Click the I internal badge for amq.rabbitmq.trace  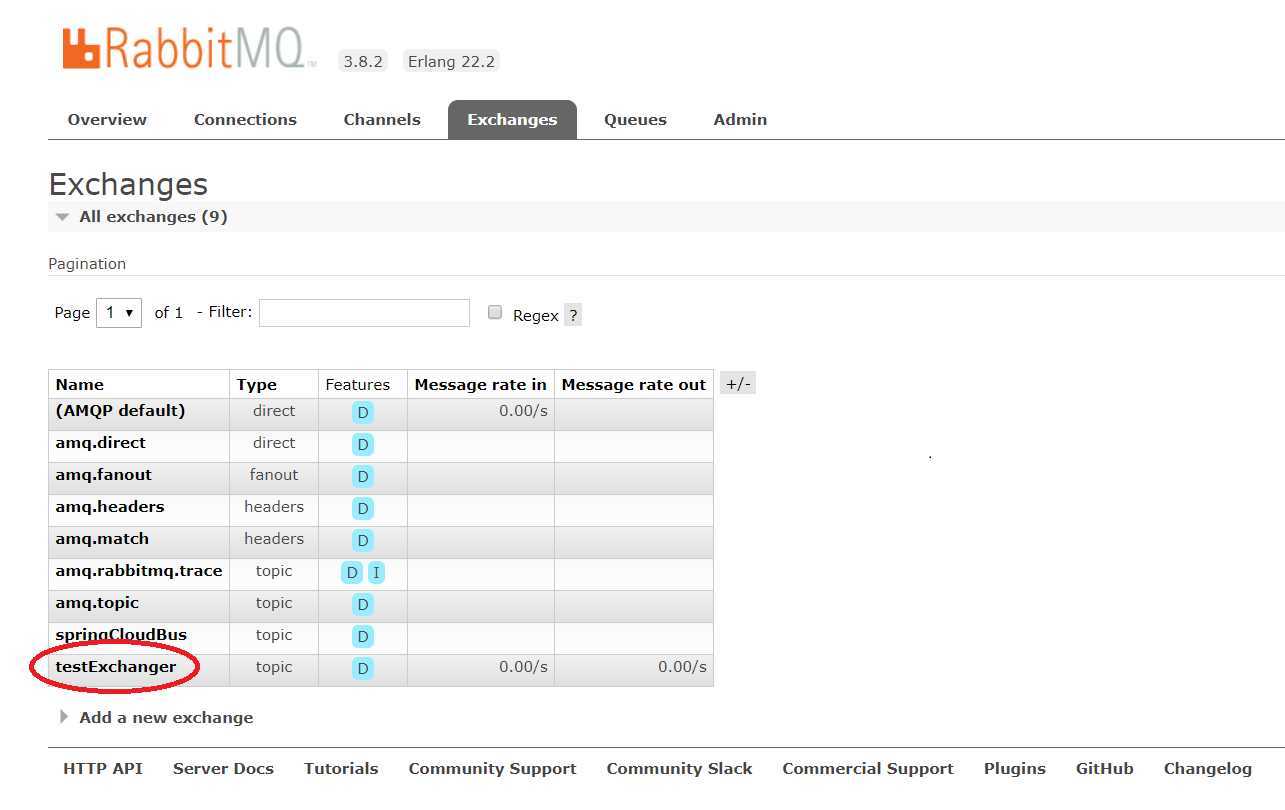(376, 572)
